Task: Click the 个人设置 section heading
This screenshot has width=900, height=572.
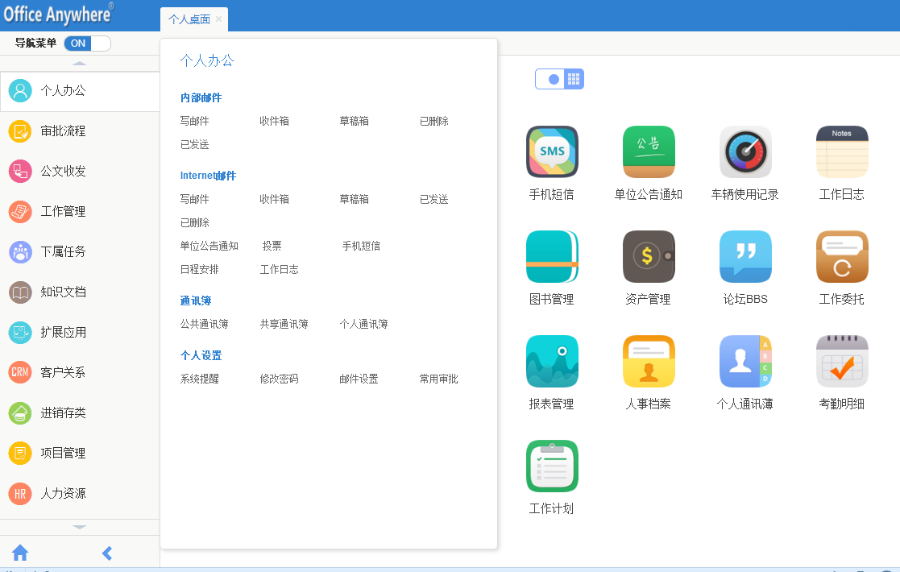Action: click(201, 356)
